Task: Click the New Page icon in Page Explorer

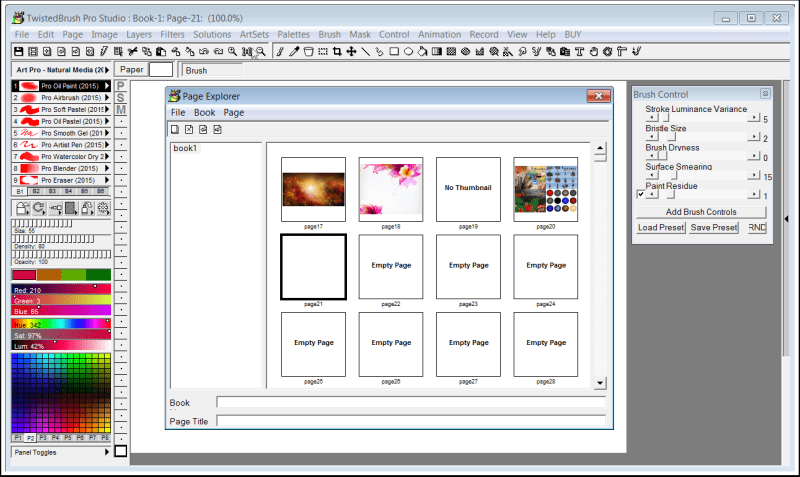Action: tap(174, 130)
